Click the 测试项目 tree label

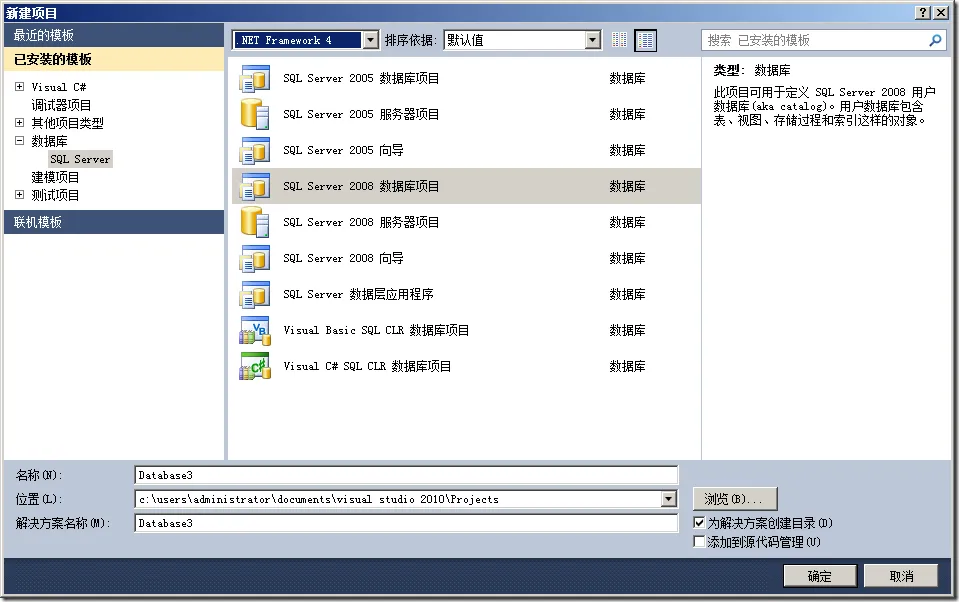[x=55, y=195]
